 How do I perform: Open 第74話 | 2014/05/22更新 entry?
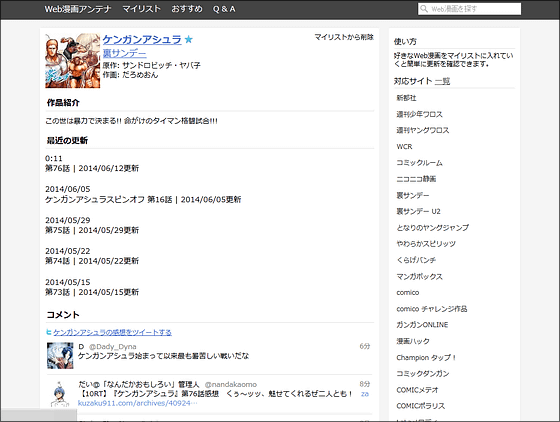[x=92, y=261]
